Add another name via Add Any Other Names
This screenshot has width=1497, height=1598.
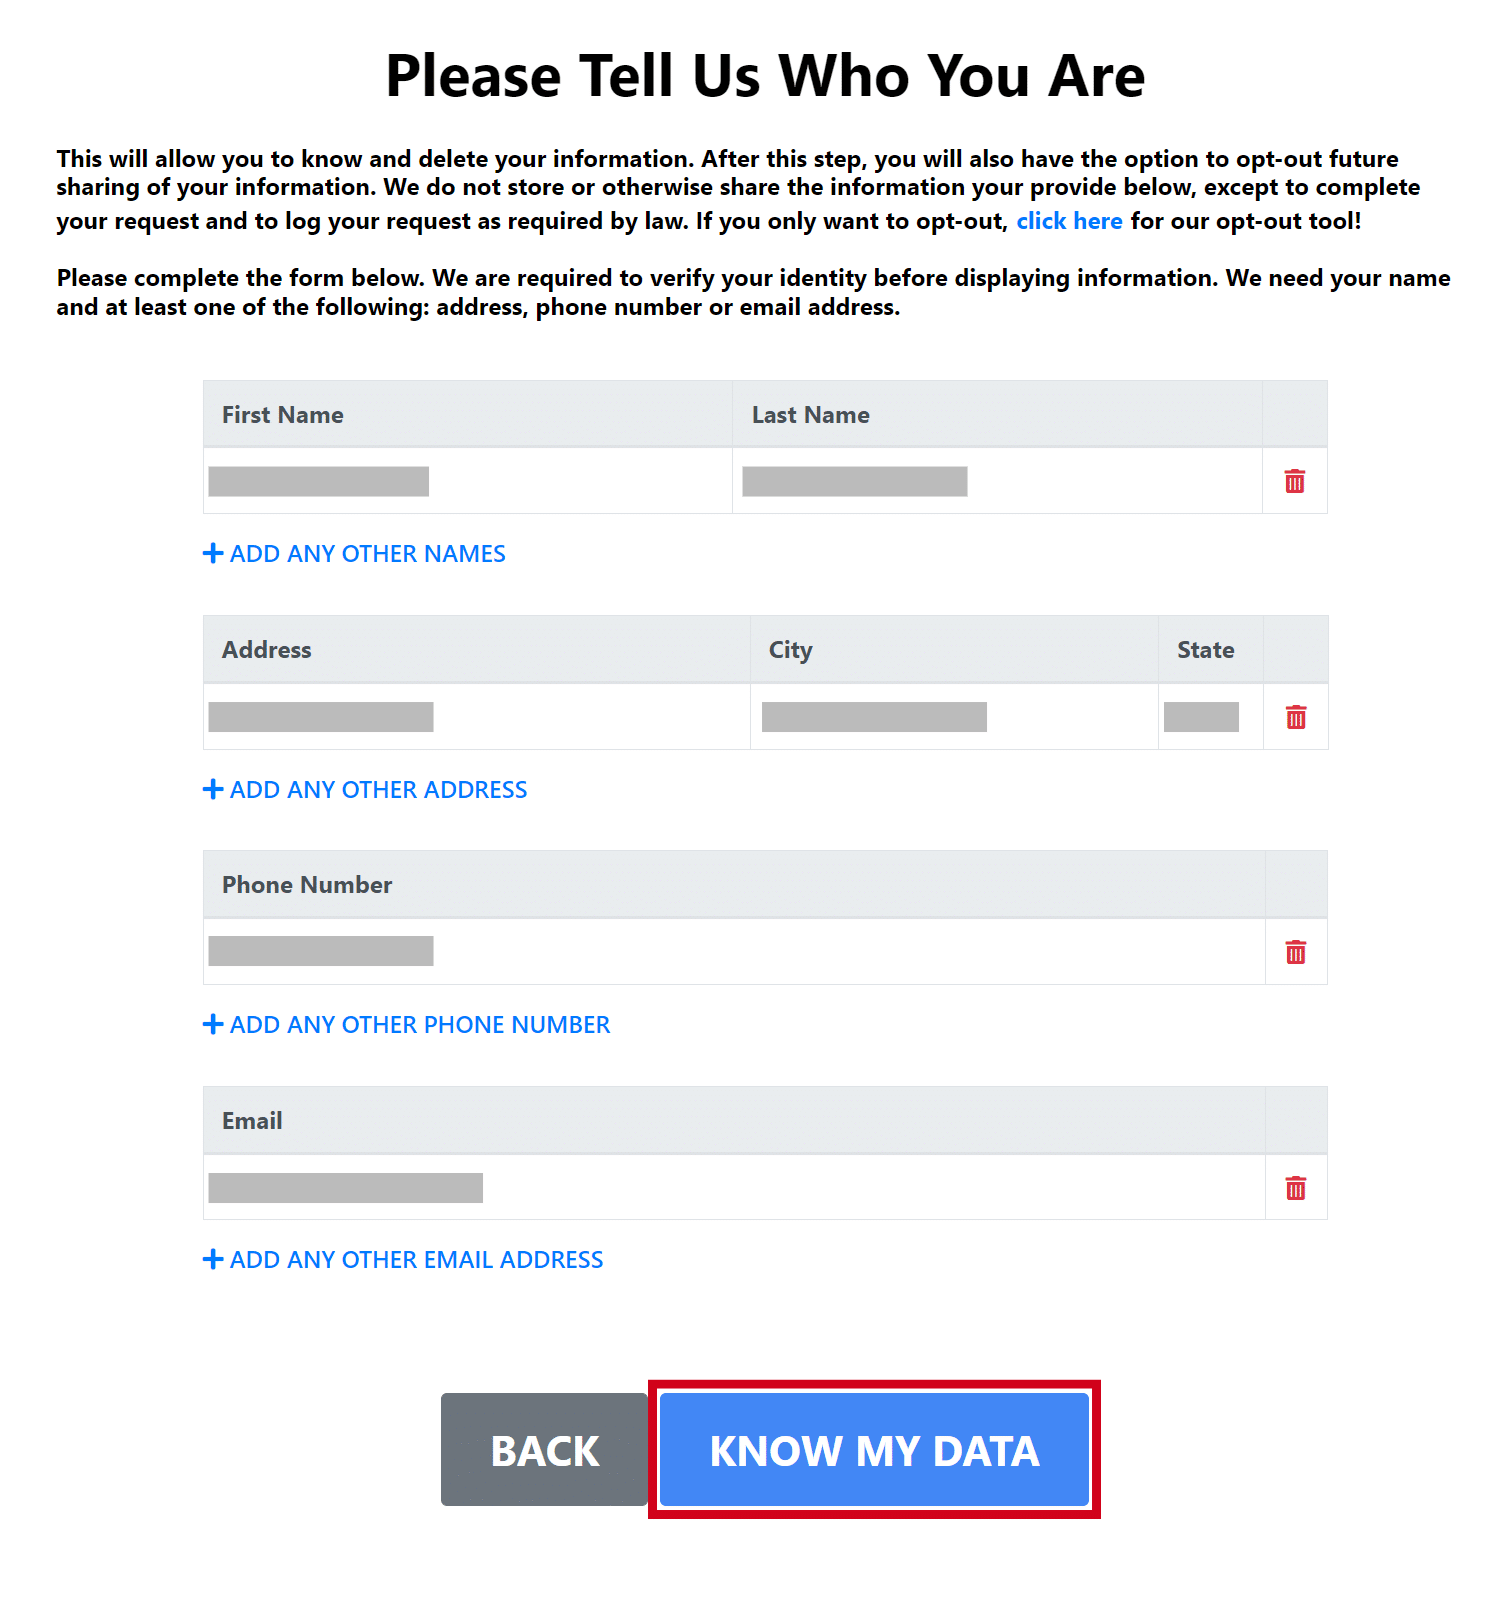tap(367, 554)
